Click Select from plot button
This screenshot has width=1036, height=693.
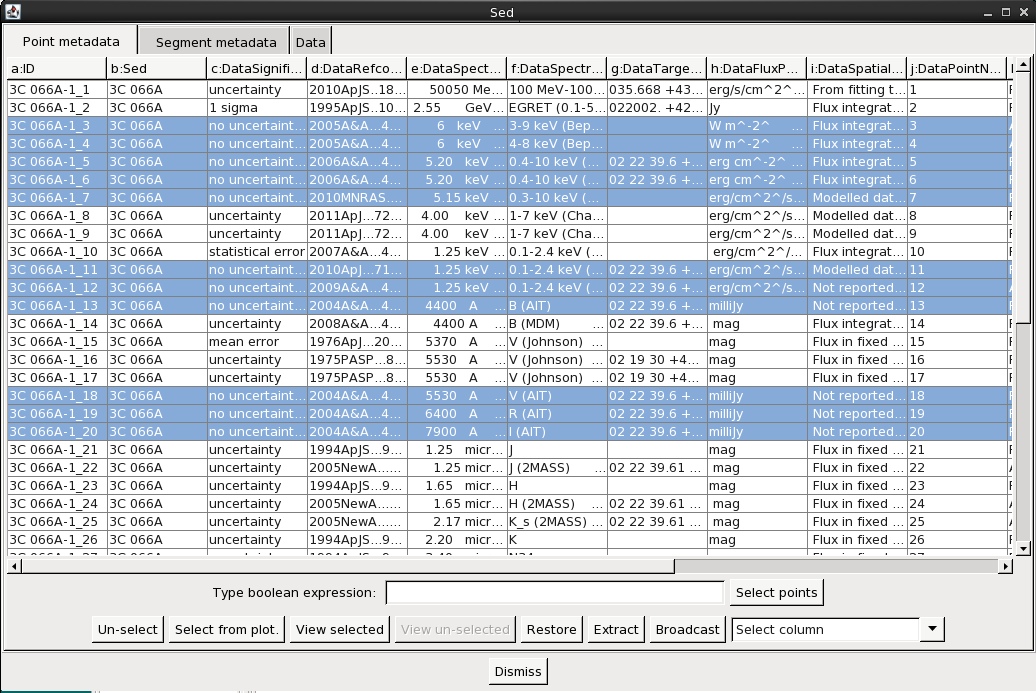click(227, 630)
